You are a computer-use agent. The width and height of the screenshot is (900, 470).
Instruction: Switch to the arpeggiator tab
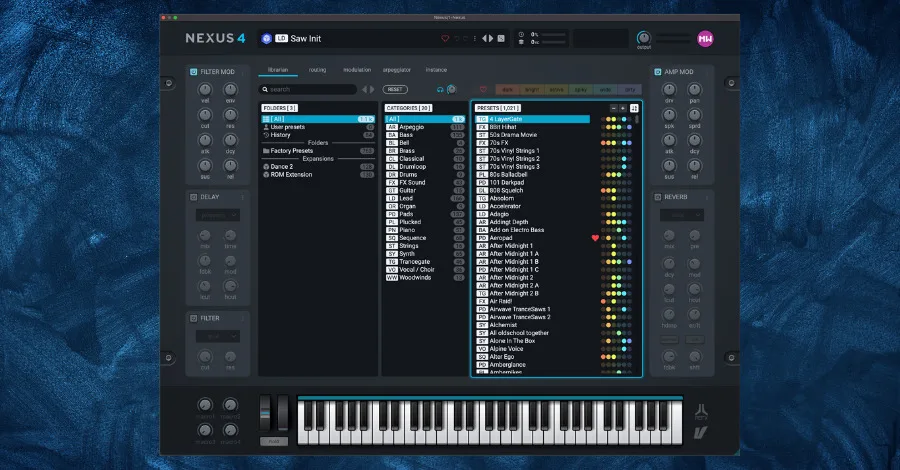coord(397,70)
